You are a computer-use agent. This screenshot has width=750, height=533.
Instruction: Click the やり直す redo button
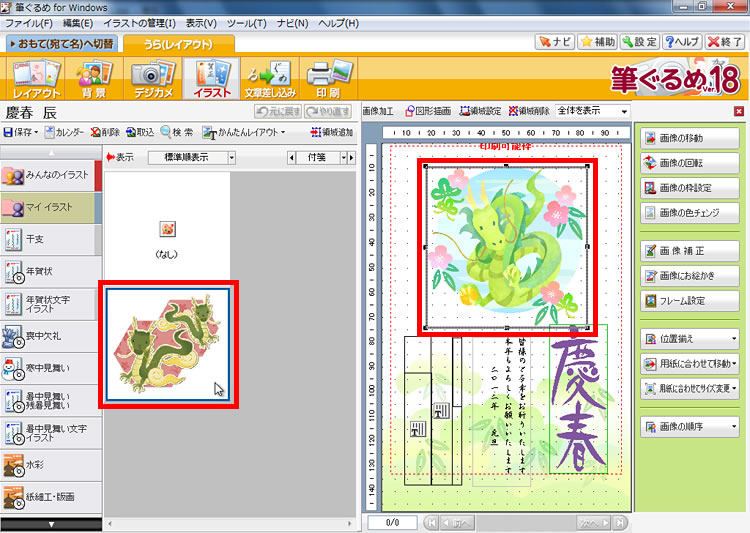(x=328, y=111)
